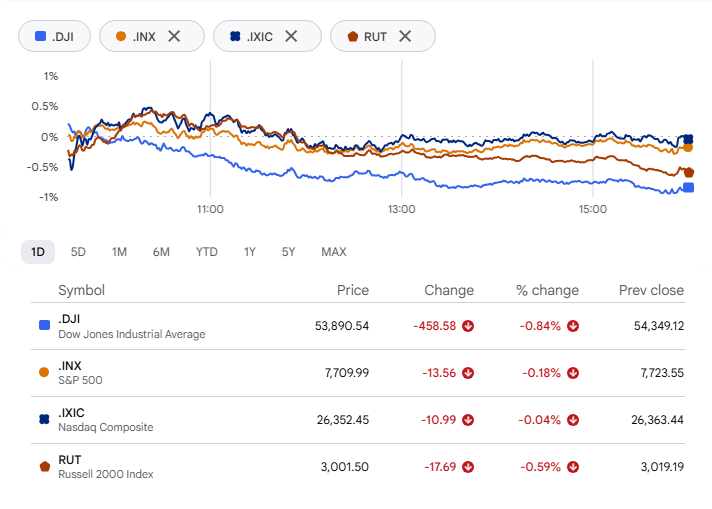The width and height of the screenshot is (712, 509).
Task: Click down arrow next to -0.18% change
Action: [573, 373]
